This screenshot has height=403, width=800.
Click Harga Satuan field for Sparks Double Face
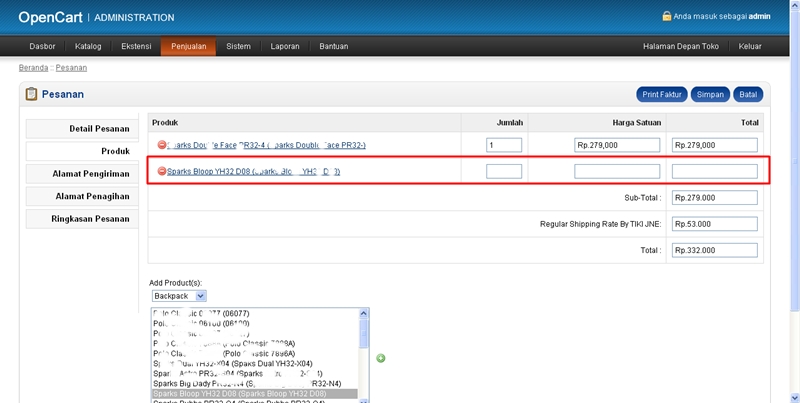coord(617,145)
